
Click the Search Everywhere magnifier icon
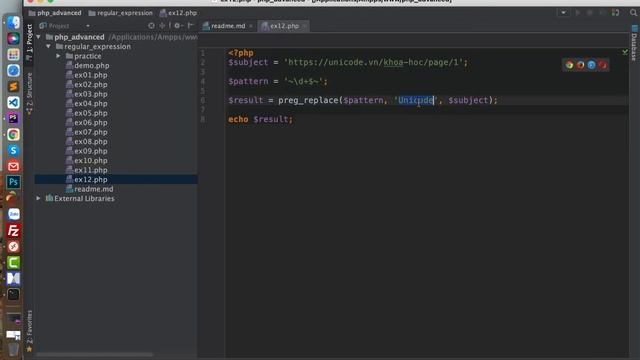coord(633,13)
